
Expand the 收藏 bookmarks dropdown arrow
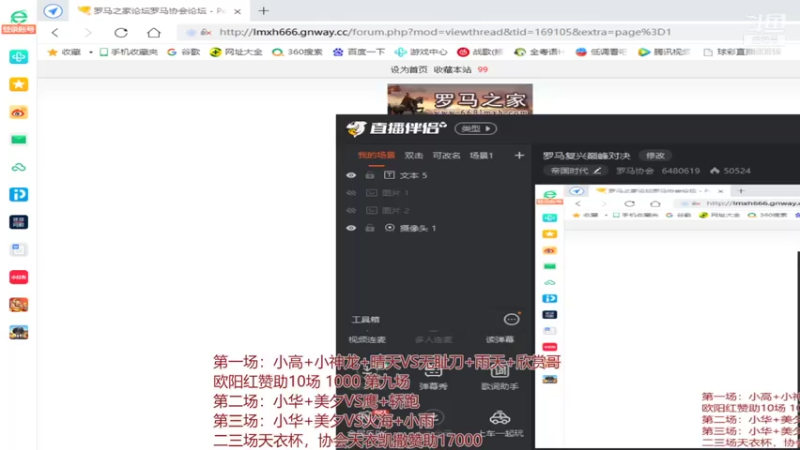[91, 52]
